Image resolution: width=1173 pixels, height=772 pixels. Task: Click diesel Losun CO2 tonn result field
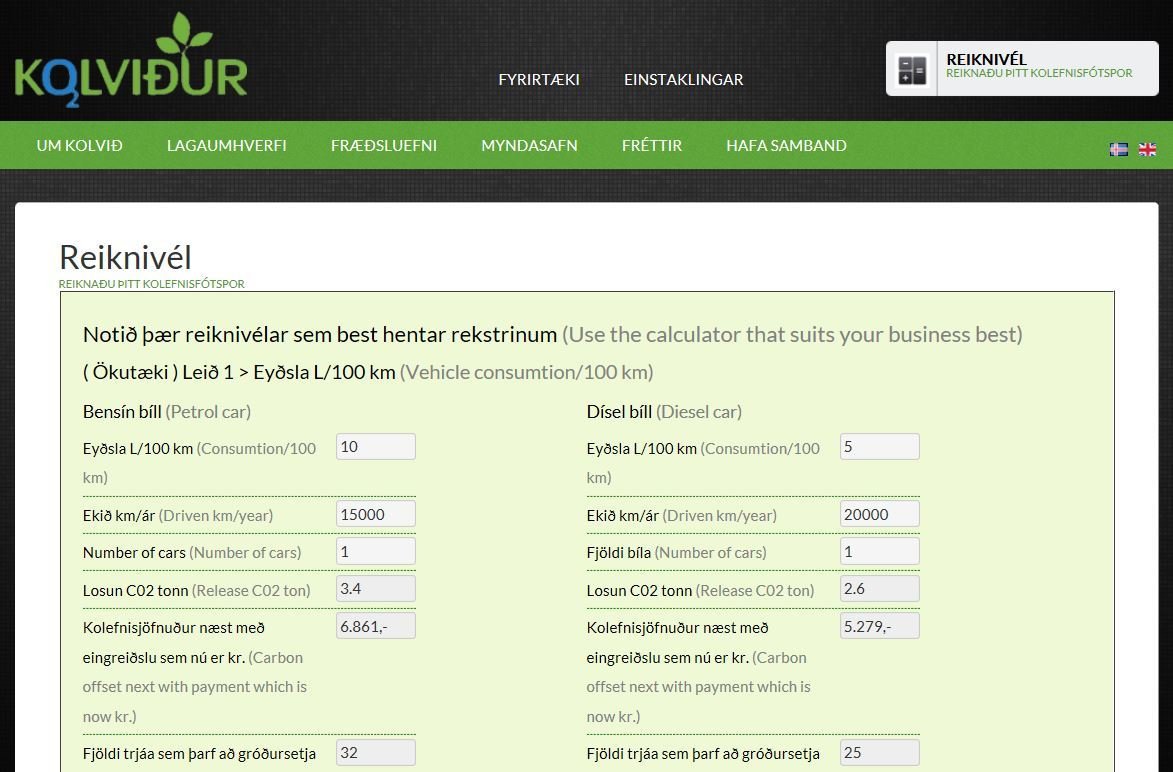point(879,589)
